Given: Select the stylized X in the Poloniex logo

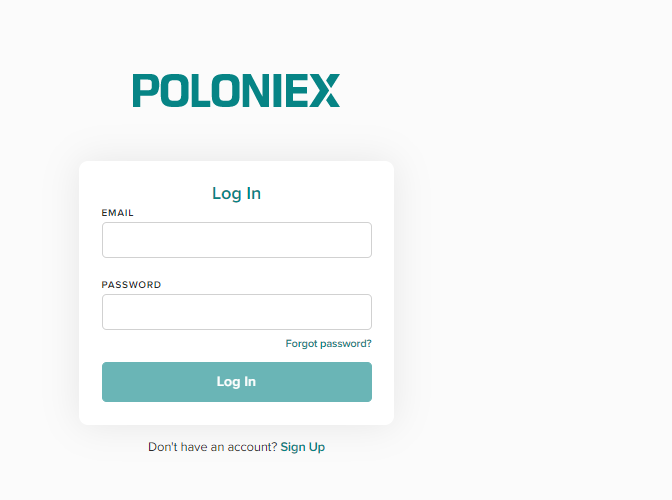Looking at the screenshot, I should click(325, 90).
